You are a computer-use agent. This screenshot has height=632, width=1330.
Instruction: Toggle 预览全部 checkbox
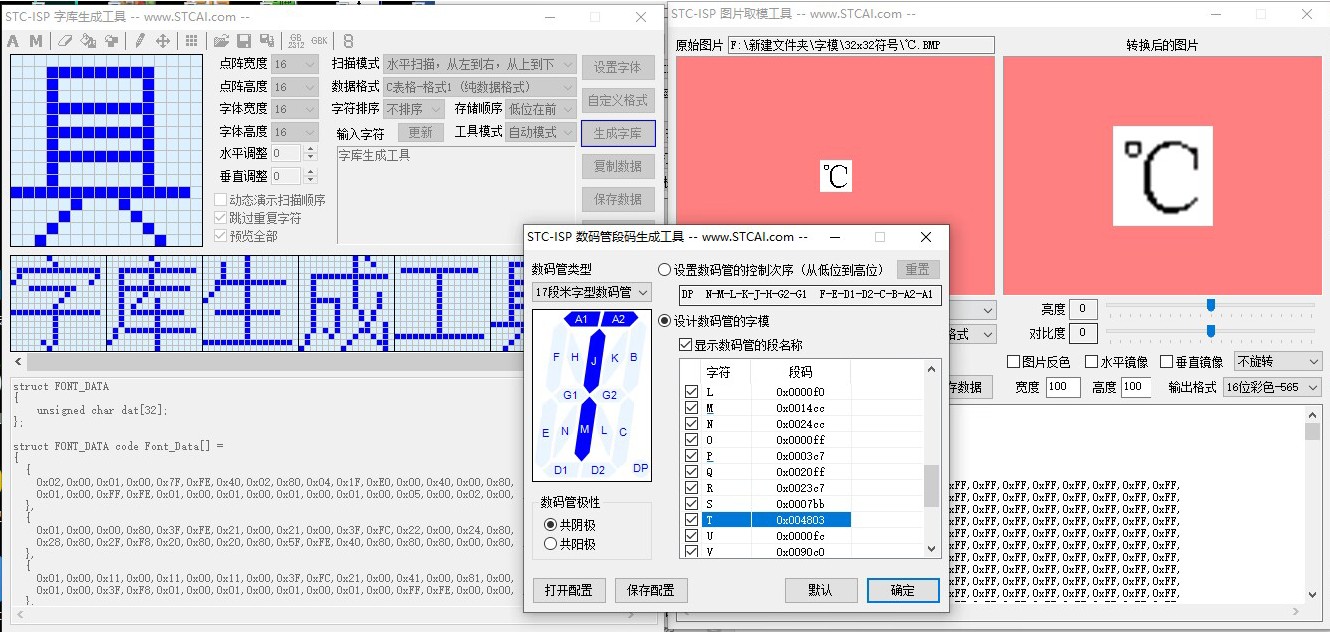221,236
